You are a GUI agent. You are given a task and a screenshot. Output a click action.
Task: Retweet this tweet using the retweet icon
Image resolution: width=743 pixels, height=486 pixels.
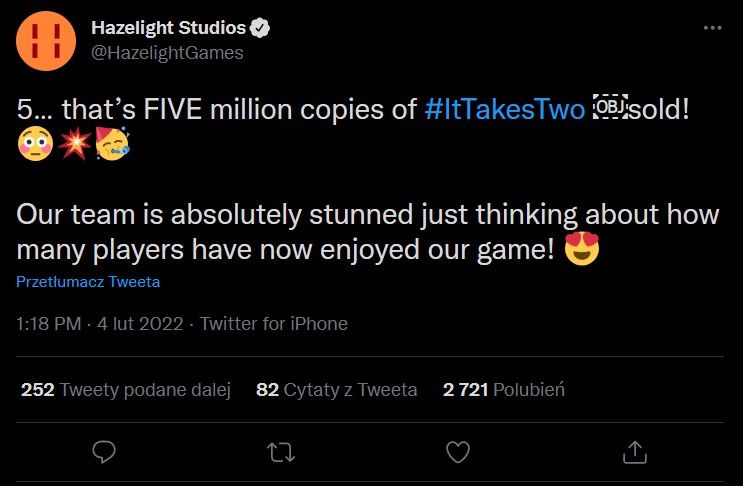(281, 452)
